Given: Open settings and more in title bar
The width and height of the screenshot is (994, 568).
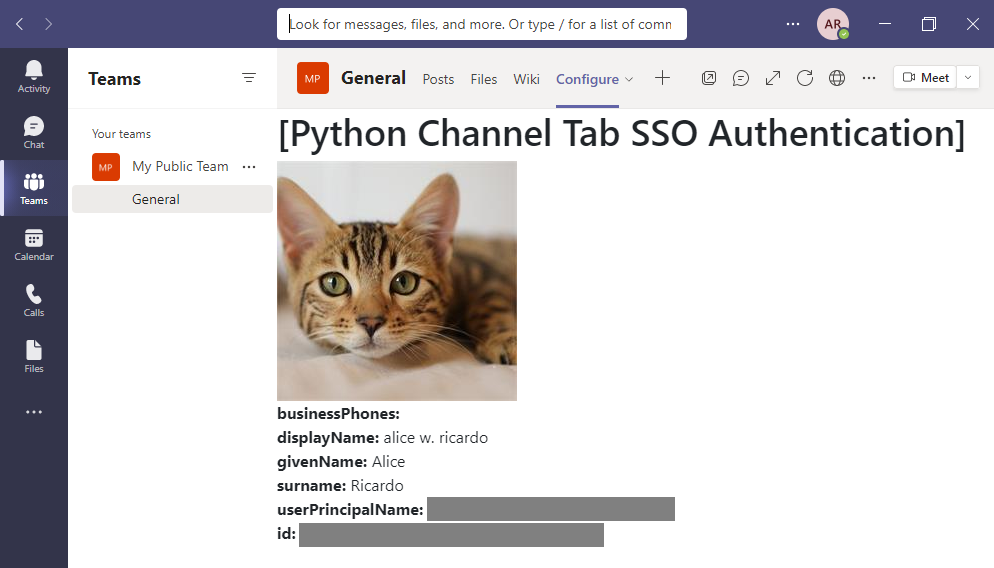Looking at the screenshot, I should (793, 24).
